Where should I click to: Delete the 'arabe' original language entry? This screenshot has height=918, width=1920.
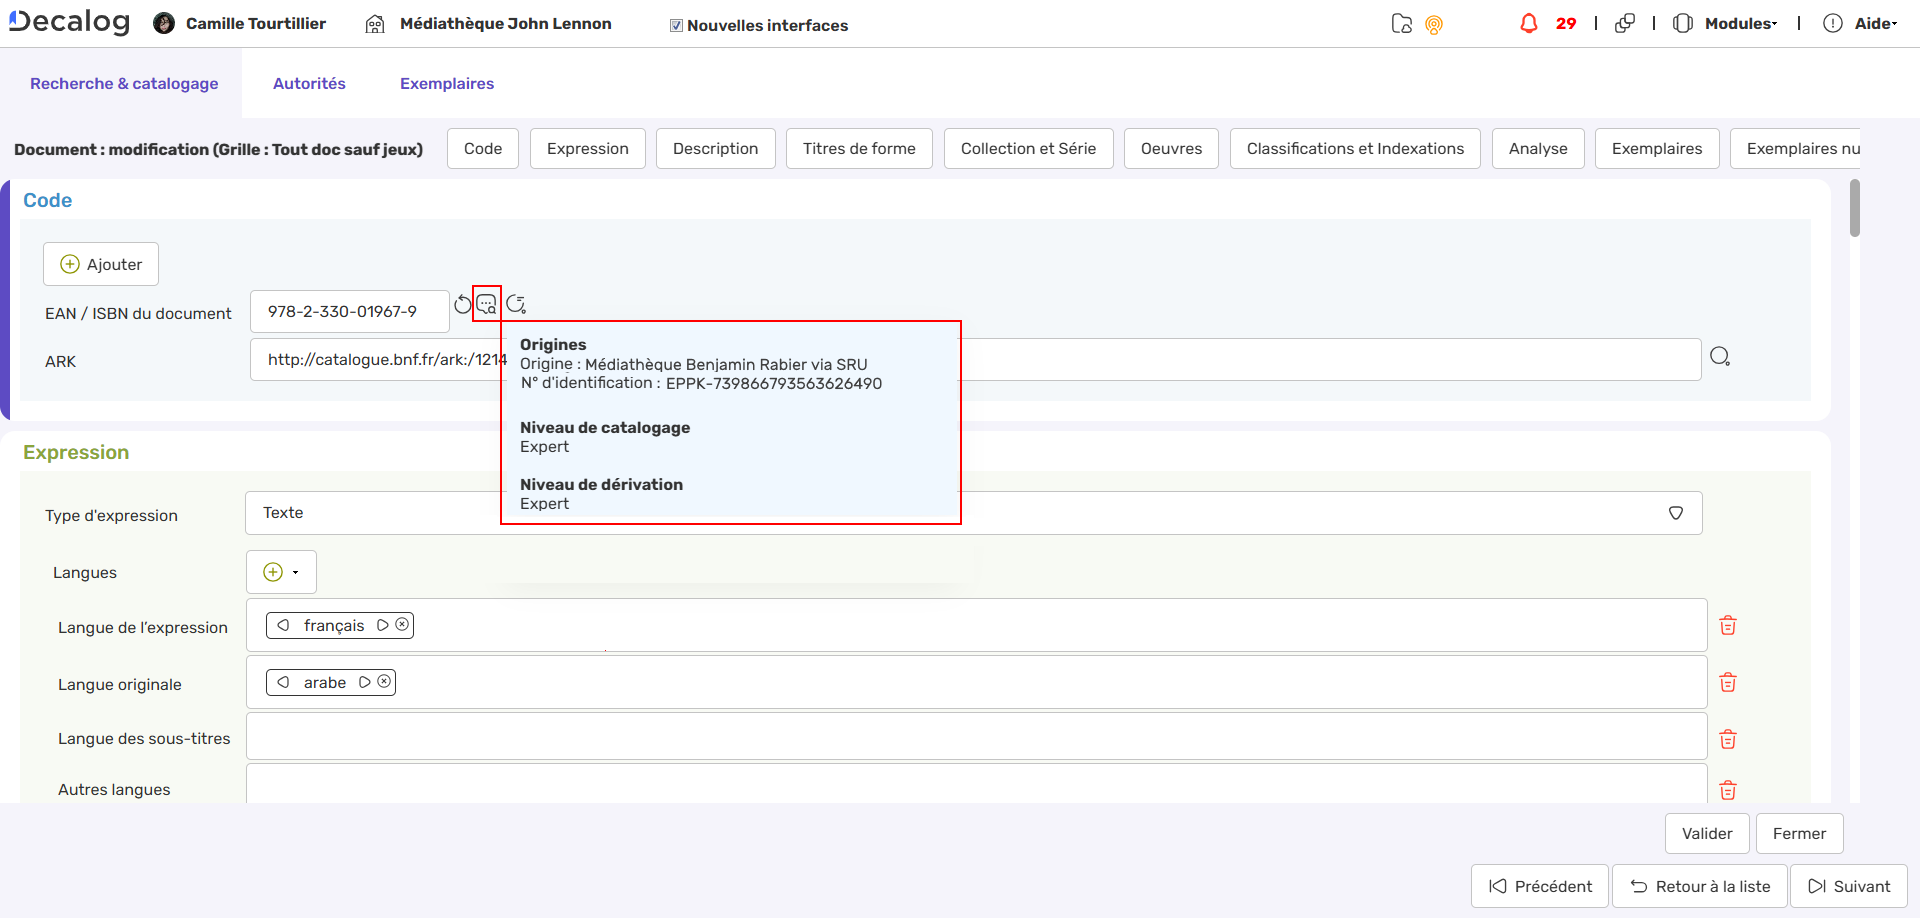click(x=1729, y=682)
